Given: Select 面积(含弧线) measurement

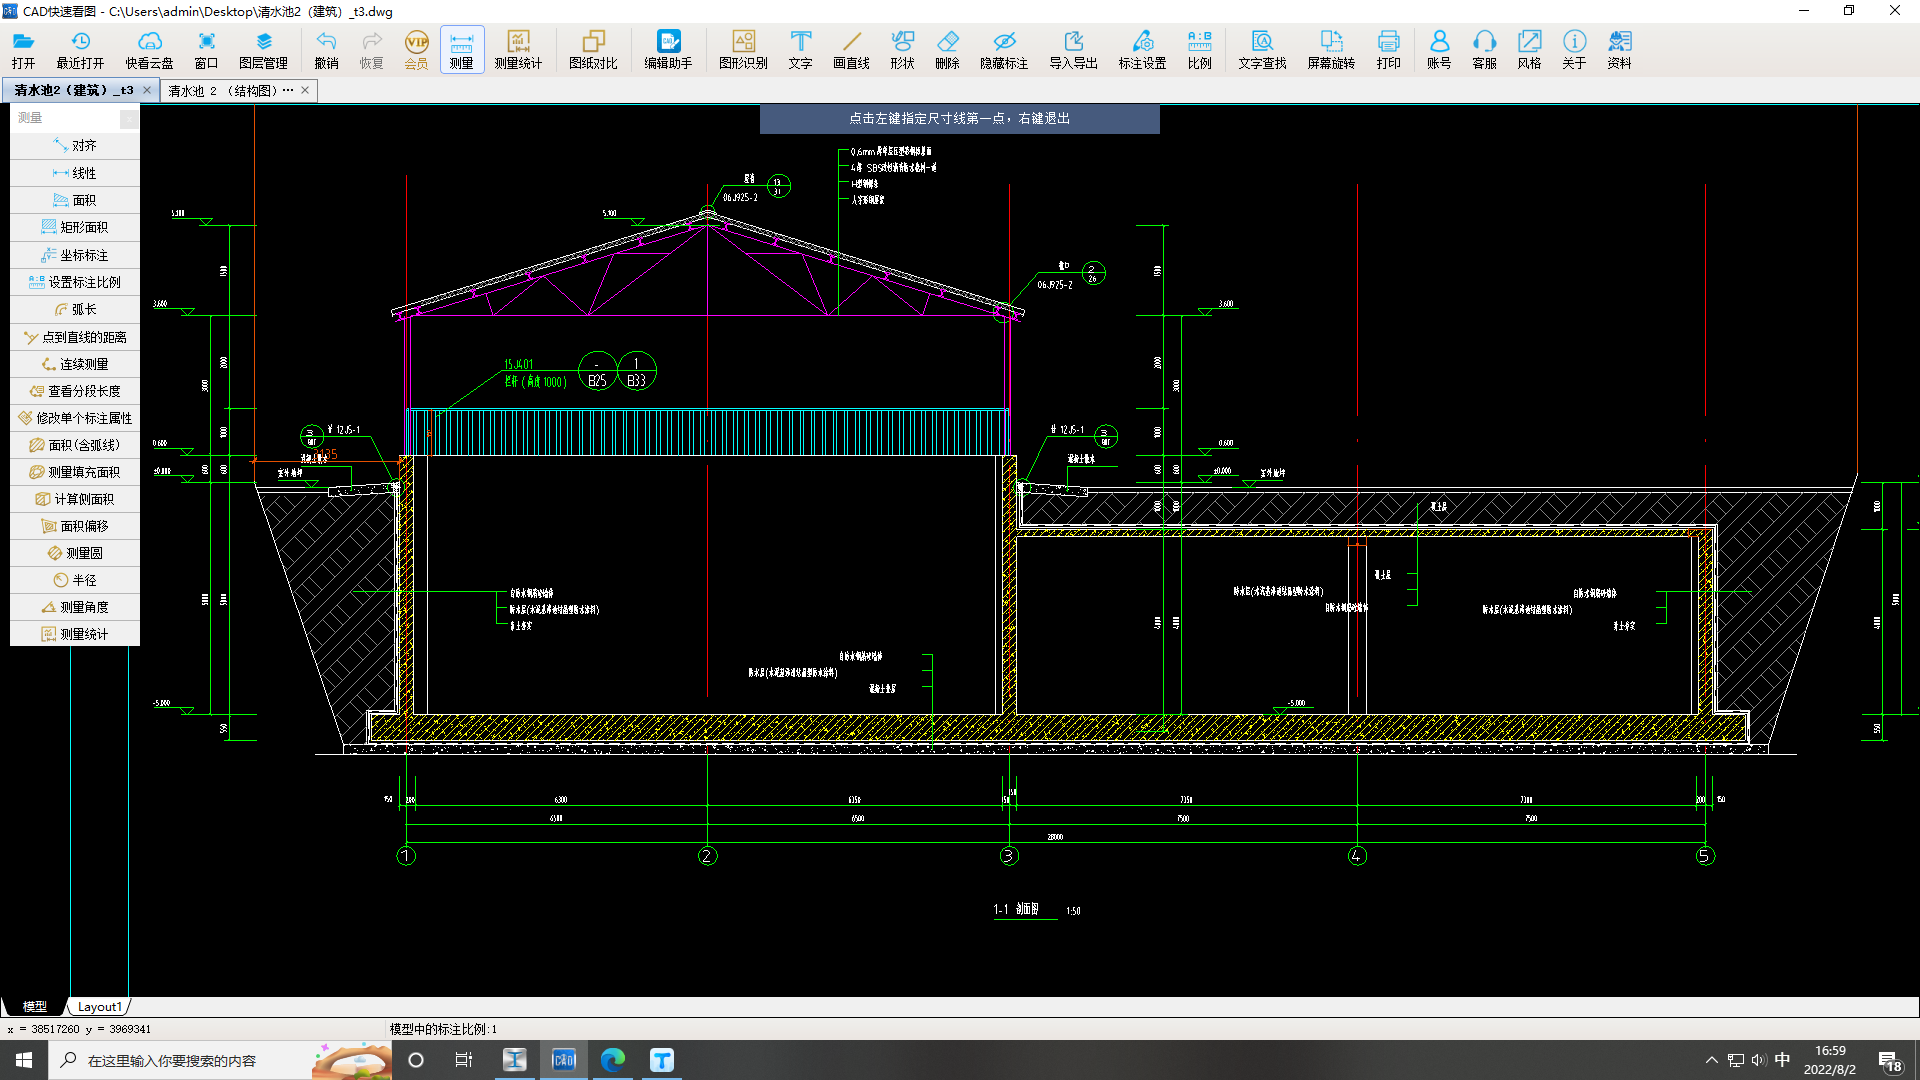Looking at the screenshot, I should point(75,445).
